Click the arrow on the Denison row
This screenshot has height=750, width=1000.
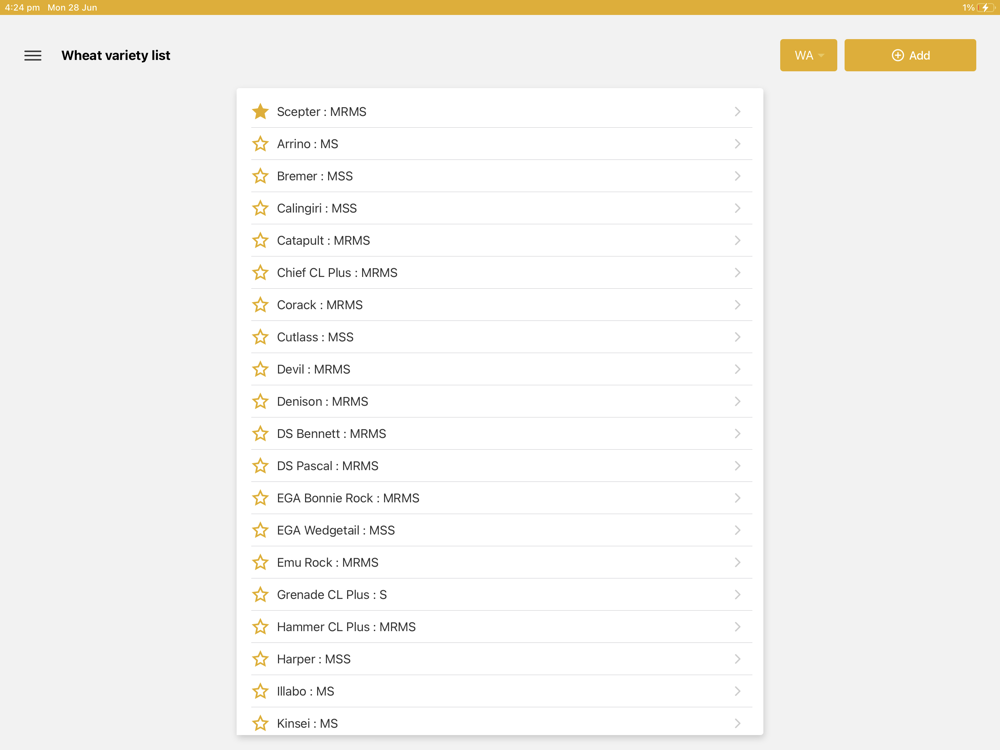737,401
